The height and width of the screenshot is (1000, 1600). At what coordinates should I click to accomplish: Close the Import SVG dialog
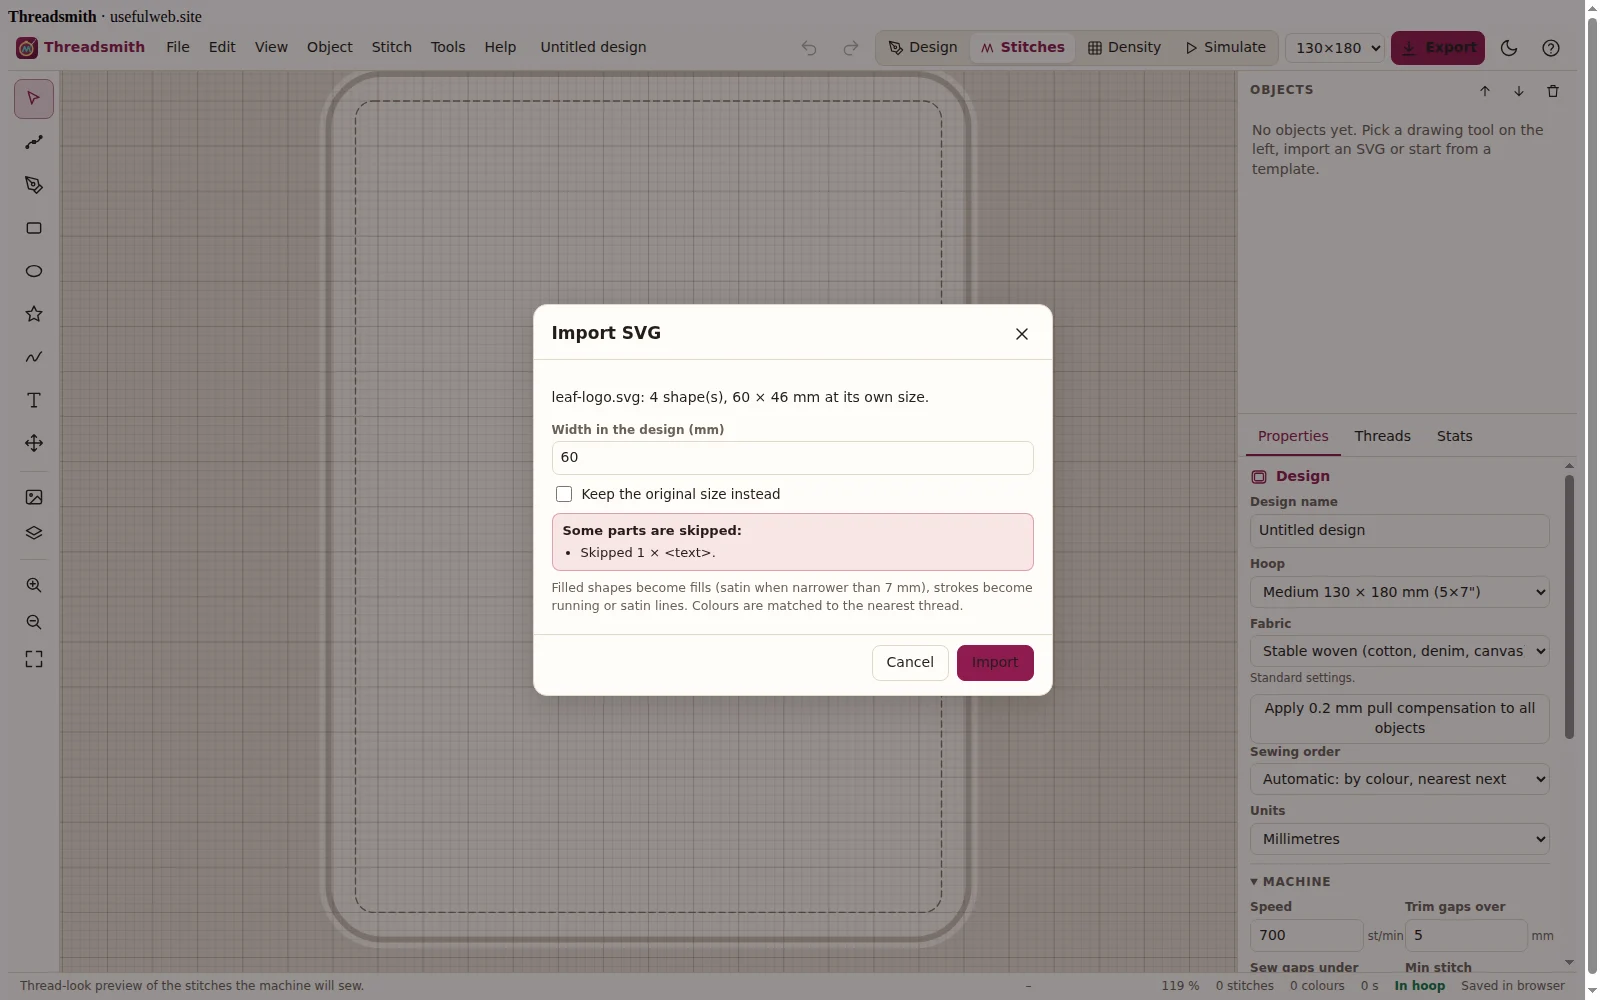pyautogui.click(x=1021, y=334)
